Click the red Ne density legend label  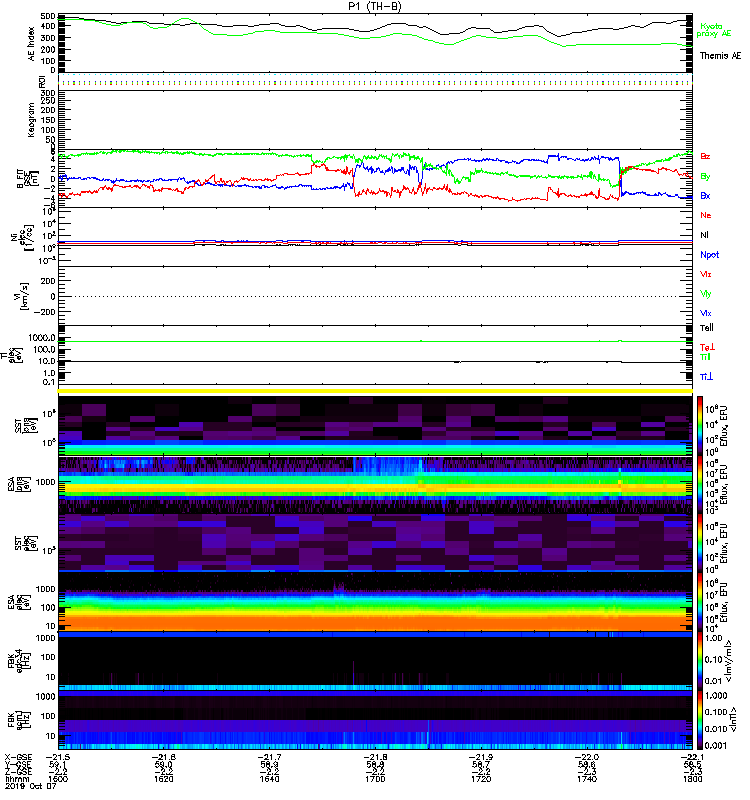coord(706,216)
